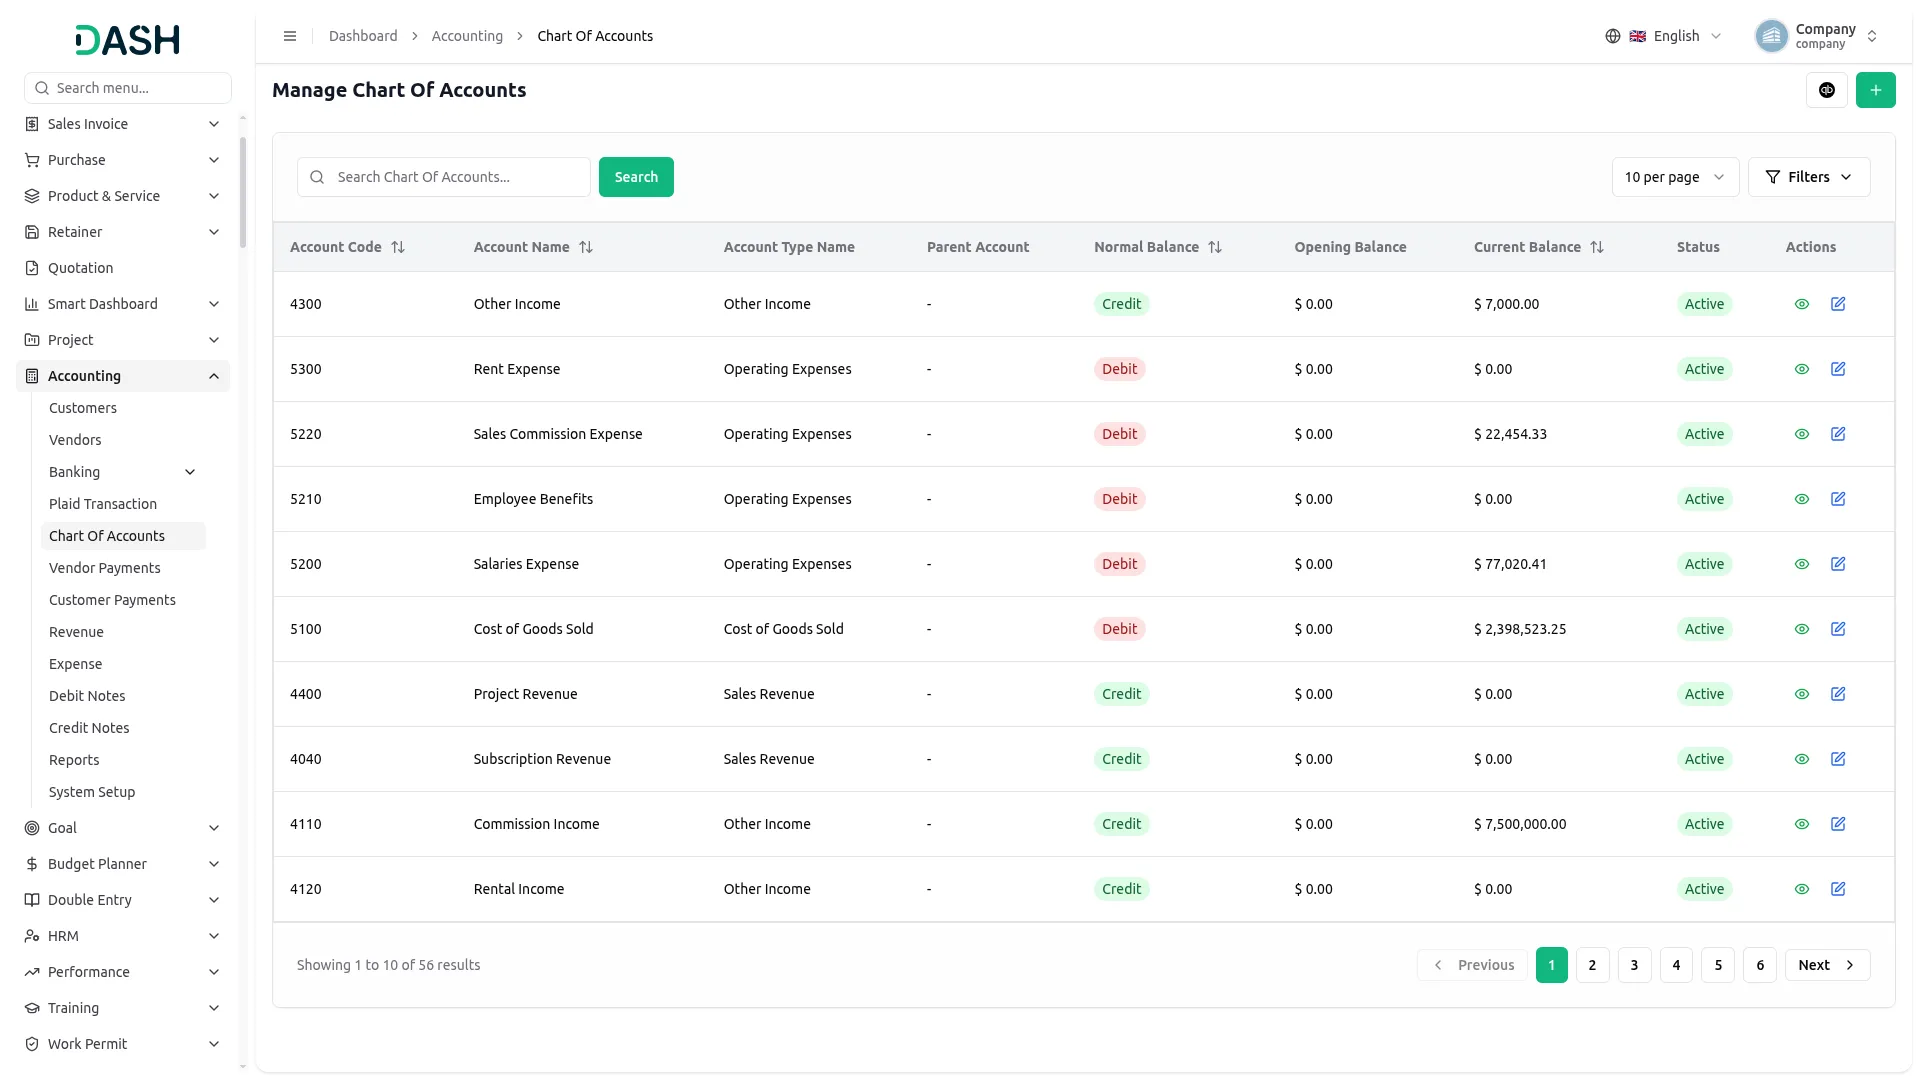View the Rental Income account details
The height and width of the screenshot is (1080, 1920).
1802,889
